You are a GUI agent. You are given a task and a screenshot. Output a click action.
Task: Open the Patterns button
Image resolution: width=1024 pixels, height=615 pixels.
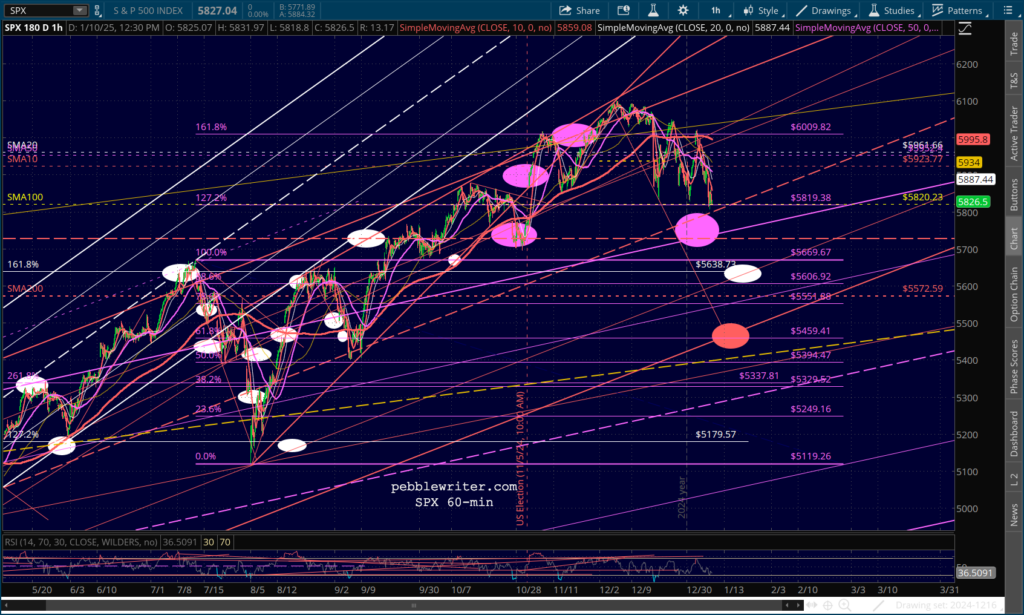[957, 10]
